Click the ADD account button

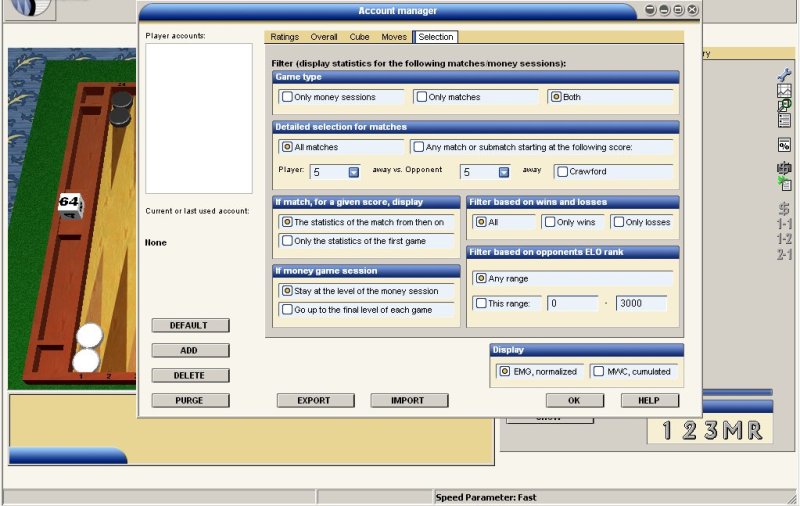click(190, 351)
